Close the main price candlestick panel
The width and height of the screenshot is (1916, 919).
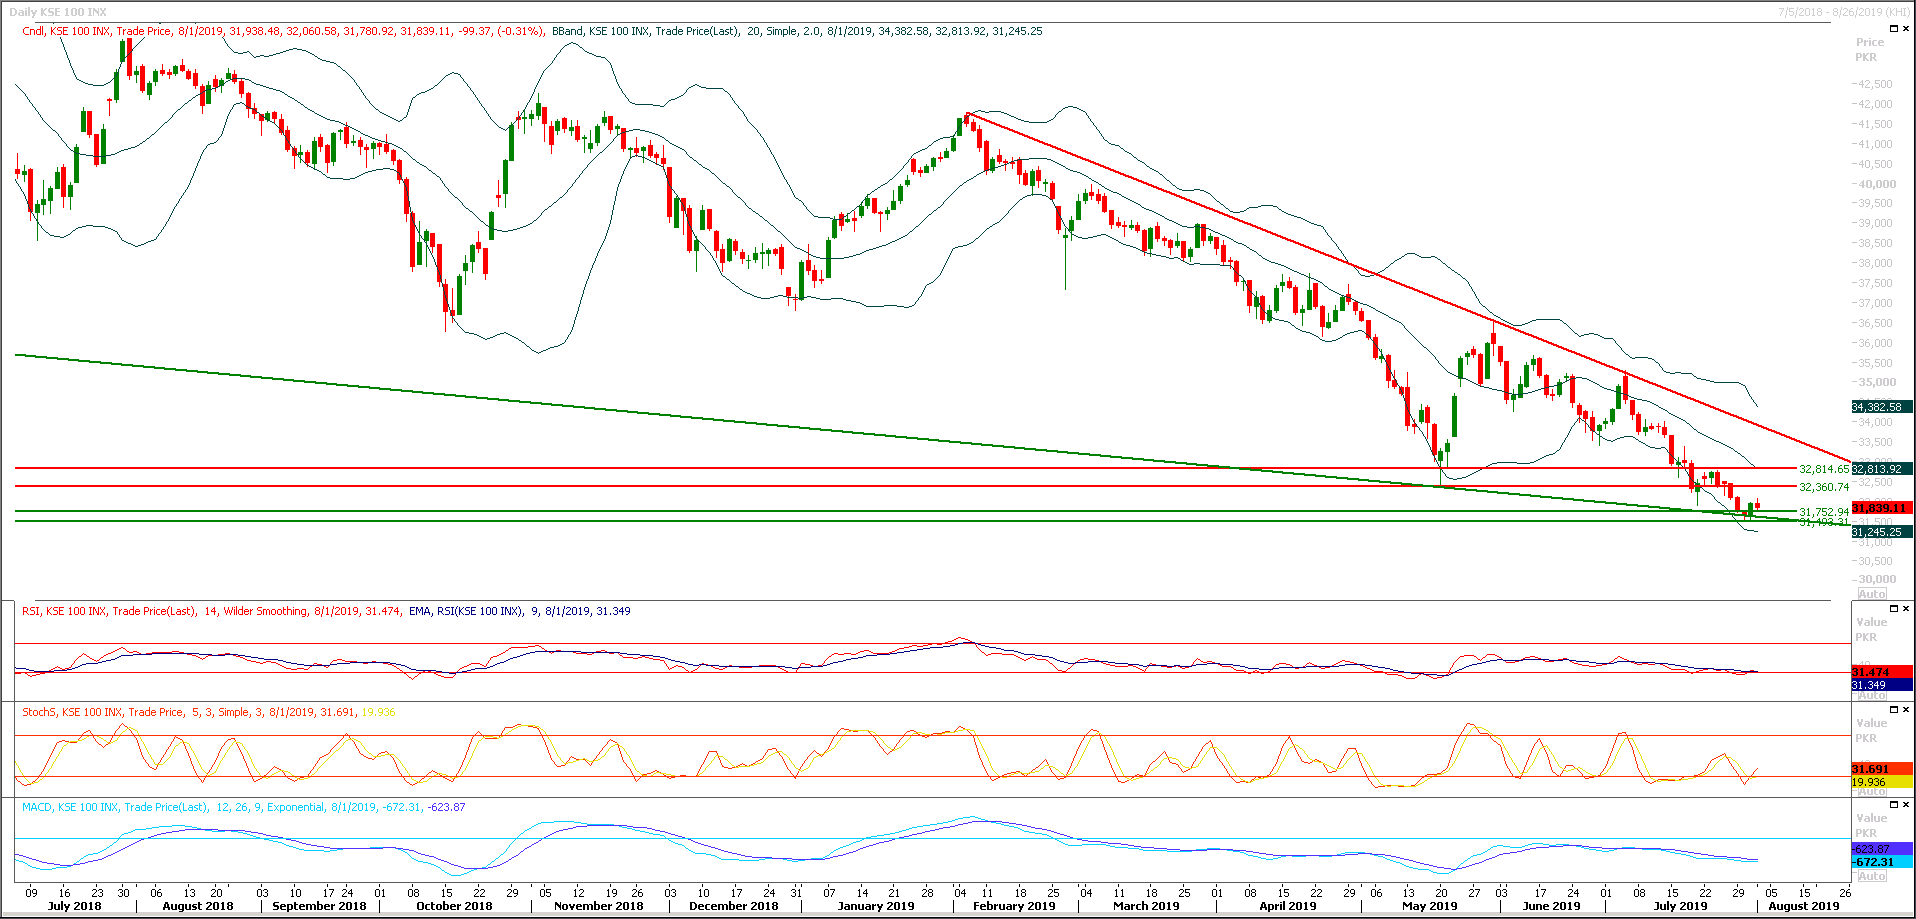tap(1906, 29)
